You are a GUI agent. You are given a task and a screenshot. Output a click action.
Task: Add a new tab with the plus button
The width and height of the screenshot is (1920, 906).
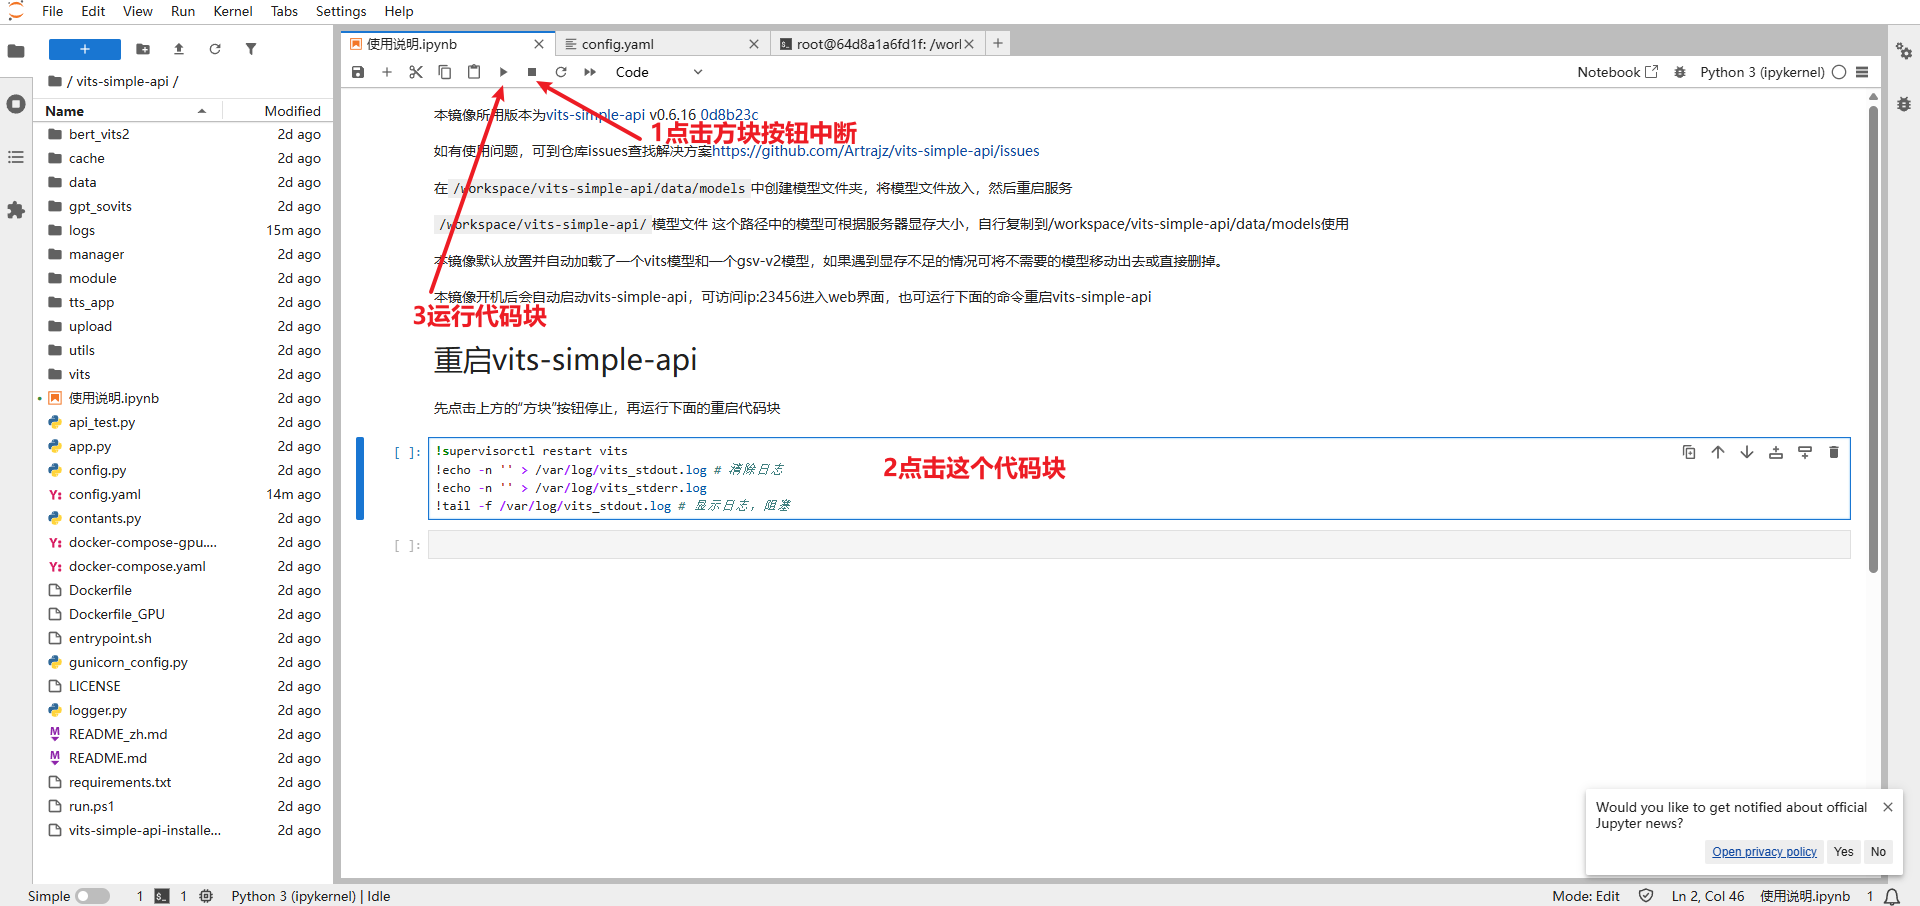pyautogui.click(x=998, y=43)
